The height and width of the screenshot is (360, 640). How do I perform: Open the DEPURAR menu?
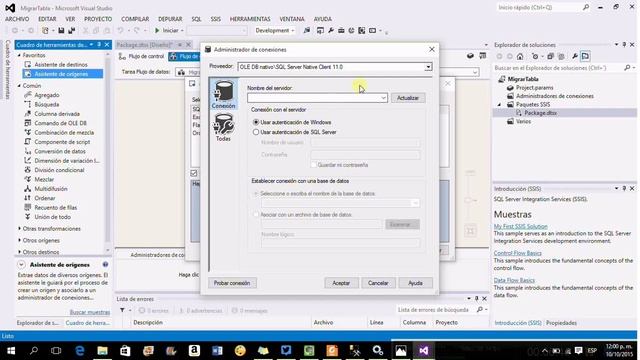pos(170,19)
